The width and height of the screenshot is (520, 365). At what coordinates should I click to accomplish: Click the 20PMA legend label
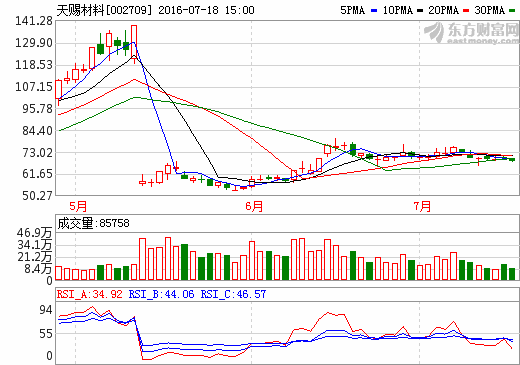(x=443, y=10)
